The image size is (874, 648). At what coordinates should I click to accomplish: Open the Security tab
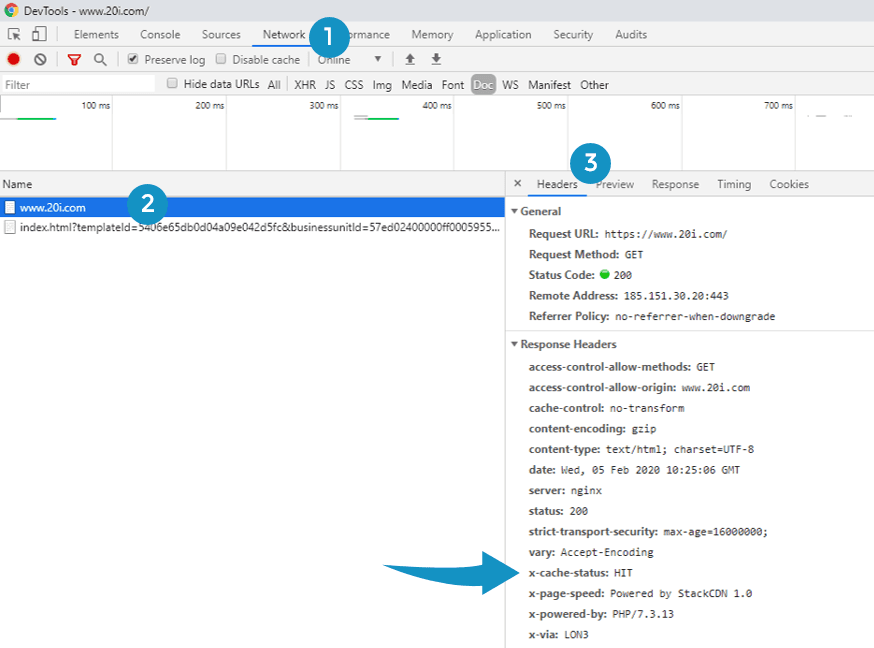pos(573,35)
